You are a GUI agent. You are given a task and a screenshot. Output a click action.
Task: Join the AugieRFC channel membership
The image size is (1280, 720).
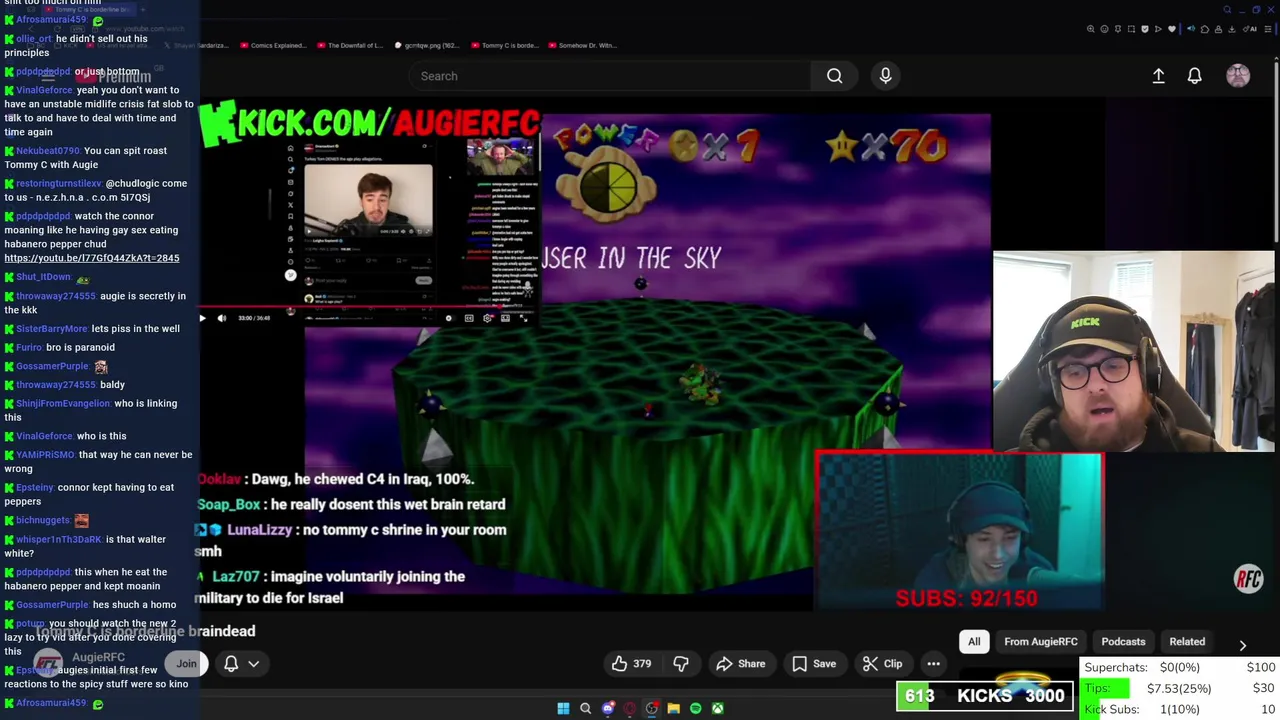(x=186, y=664)
